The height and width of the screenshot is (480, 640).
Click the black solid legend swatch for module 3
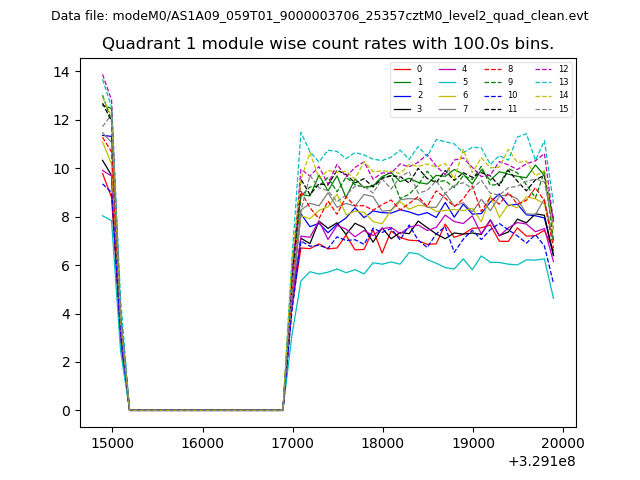point(403,109)
